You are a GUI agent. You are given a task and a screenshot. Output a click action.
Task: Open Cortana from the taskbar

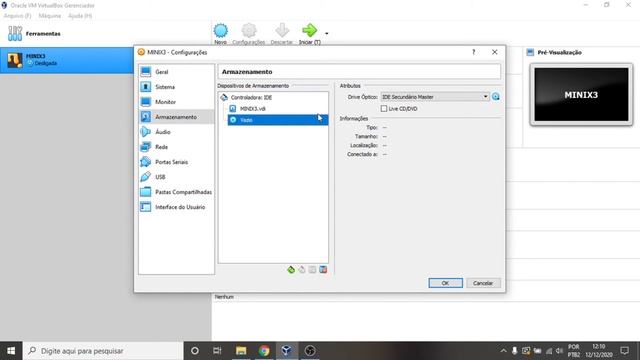195,351
